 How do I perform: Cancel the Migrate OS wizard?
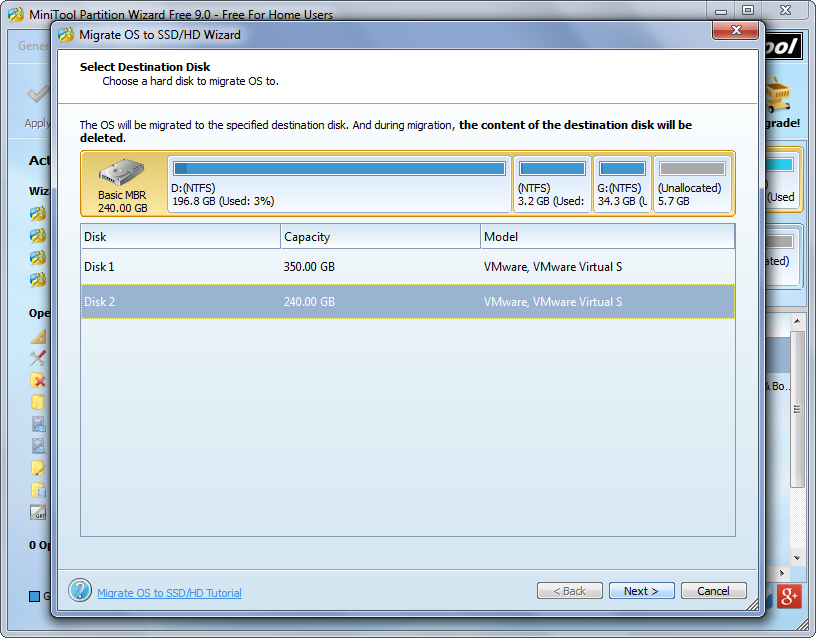coord(713,591)
